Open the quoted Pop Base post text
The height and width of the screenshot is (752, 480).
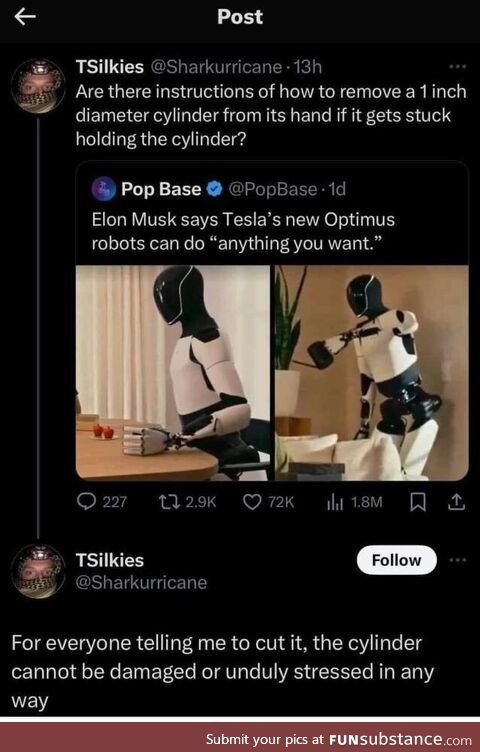point(243,232)
